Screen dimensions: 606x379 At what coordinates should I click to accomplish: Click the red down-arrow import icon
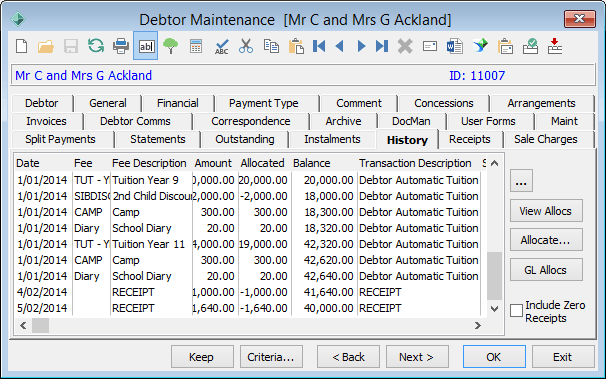[555, 46]
